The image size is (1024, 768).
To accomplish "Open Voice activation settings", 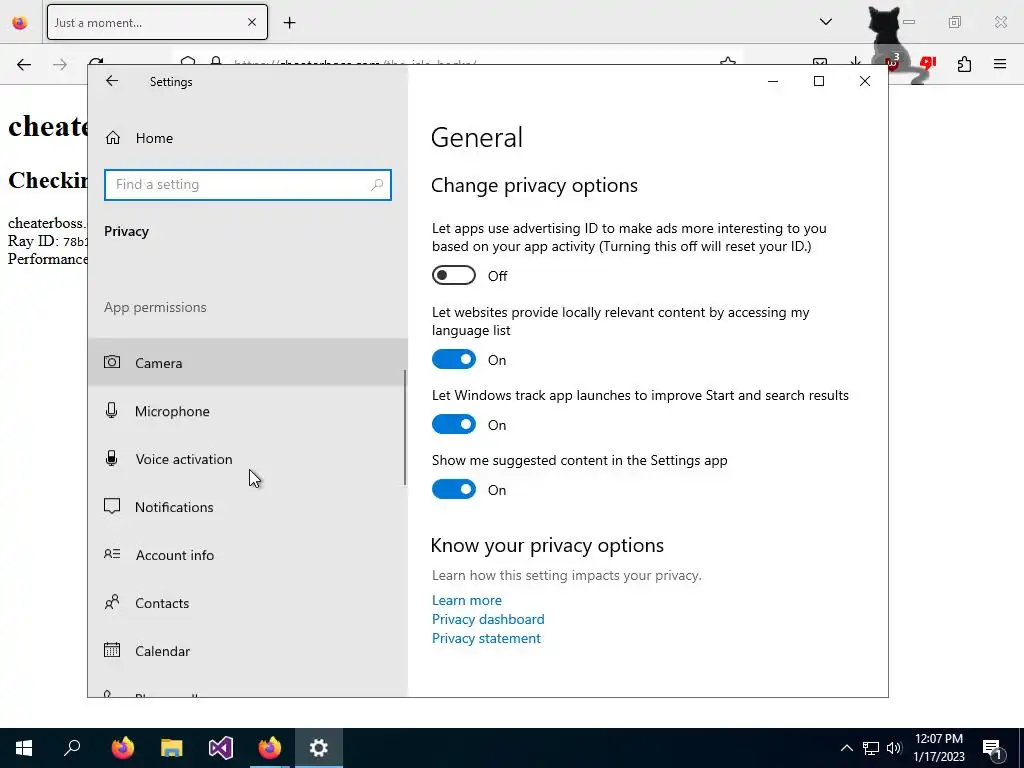I will click(x=248, y=459).
